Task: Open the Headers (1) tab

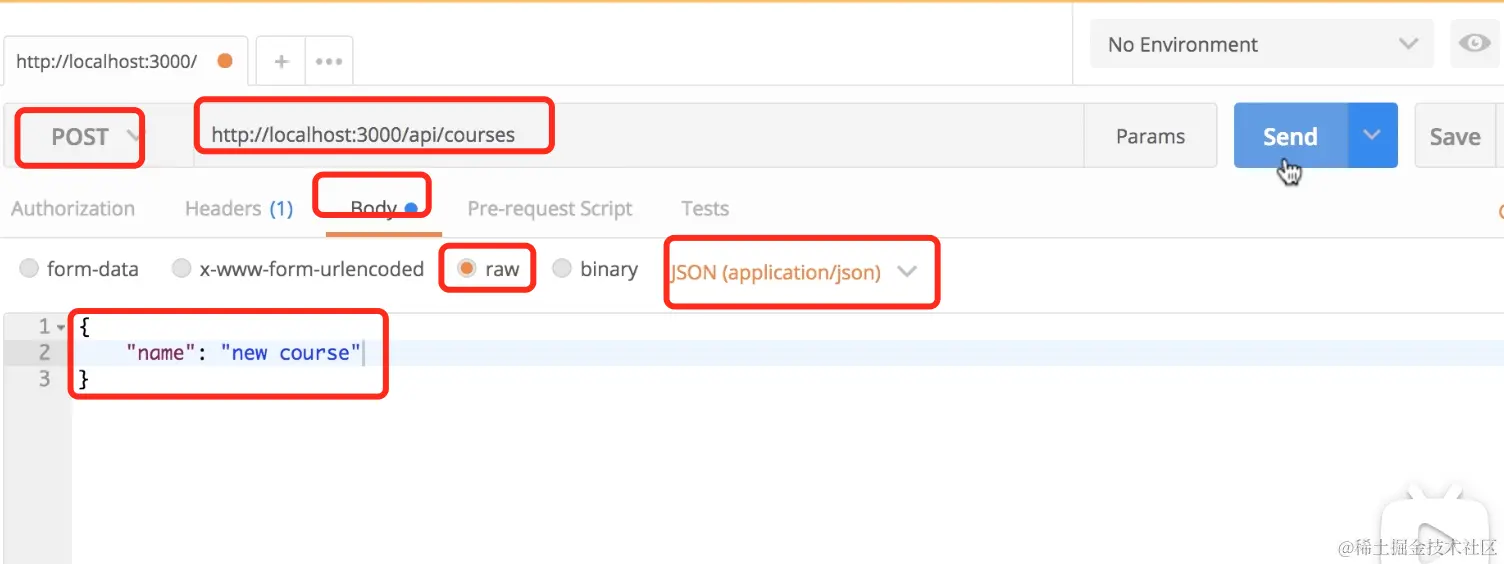Action: (238, 209)
